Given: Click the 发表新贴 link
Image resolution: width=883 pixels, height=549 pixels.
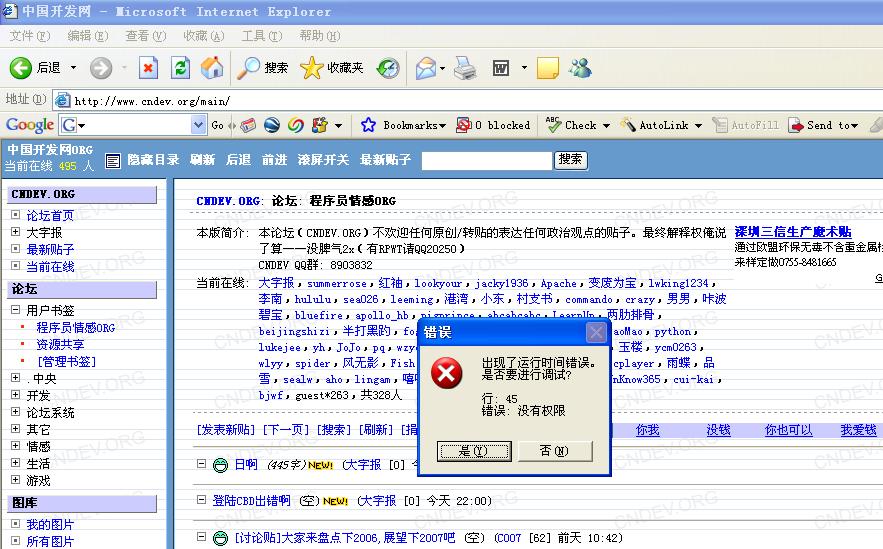Looking at the screenshot, I should [226, 430].
